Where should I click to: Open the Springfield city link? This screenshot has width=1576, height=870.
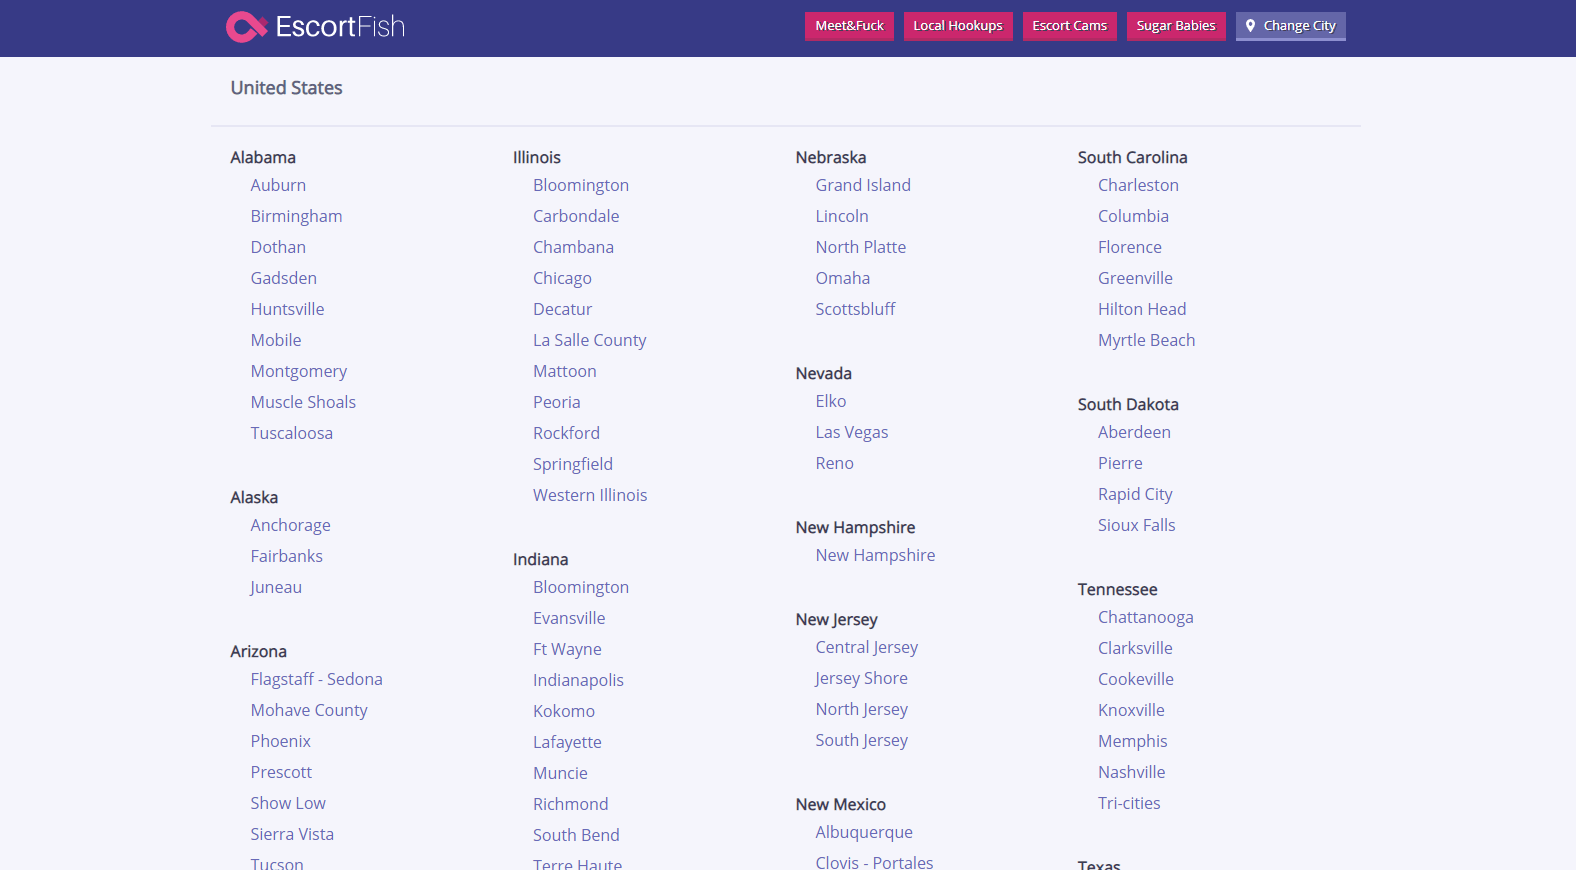click(x=573, y=464)
